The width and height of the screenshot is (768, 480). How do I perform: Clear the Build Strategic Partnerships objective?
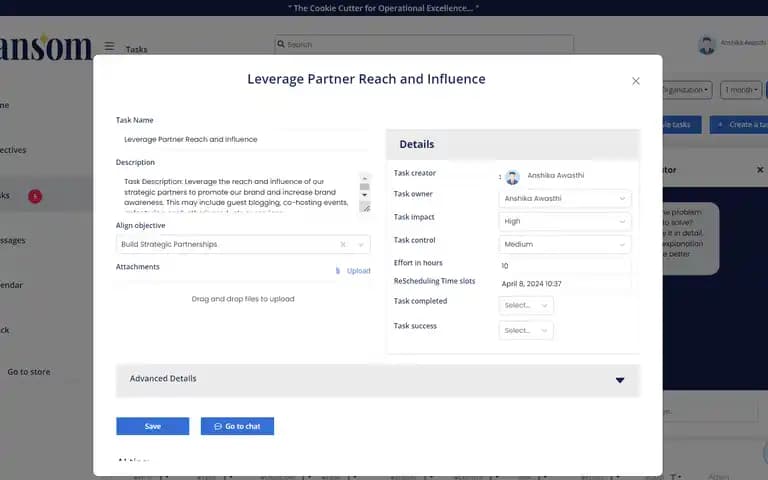343,244
